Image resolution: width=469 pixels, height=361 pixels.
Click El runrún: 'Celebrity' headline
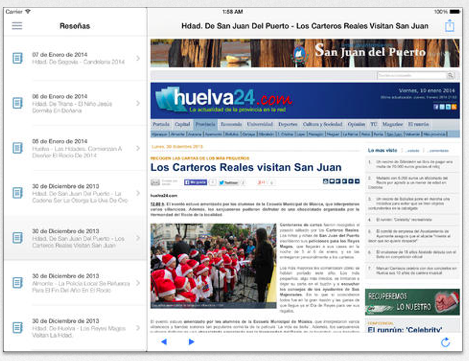pyautogui.click(x=405, y=330)
